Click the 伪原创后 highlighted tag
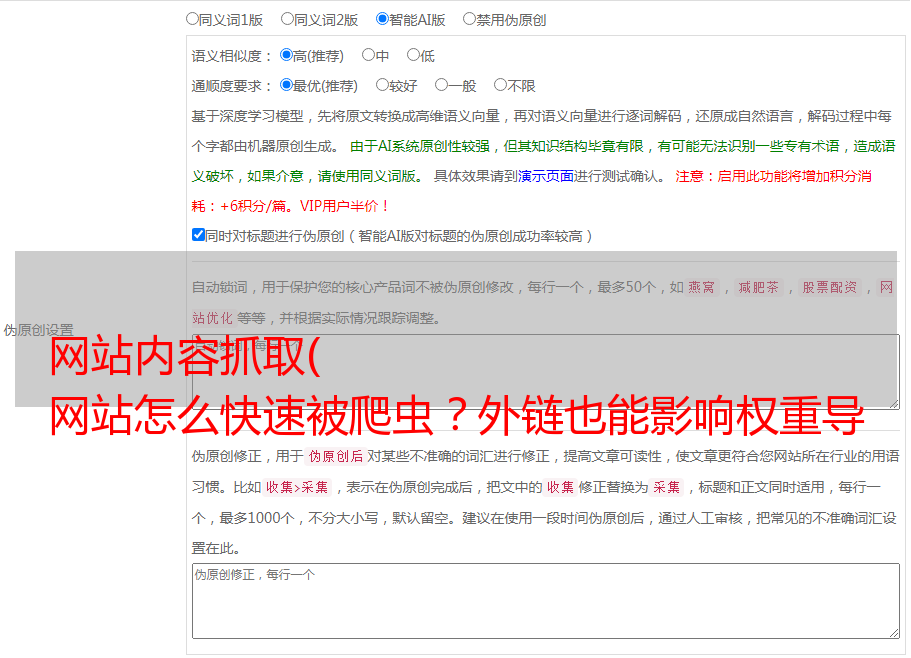 click(x=335, y=456)
